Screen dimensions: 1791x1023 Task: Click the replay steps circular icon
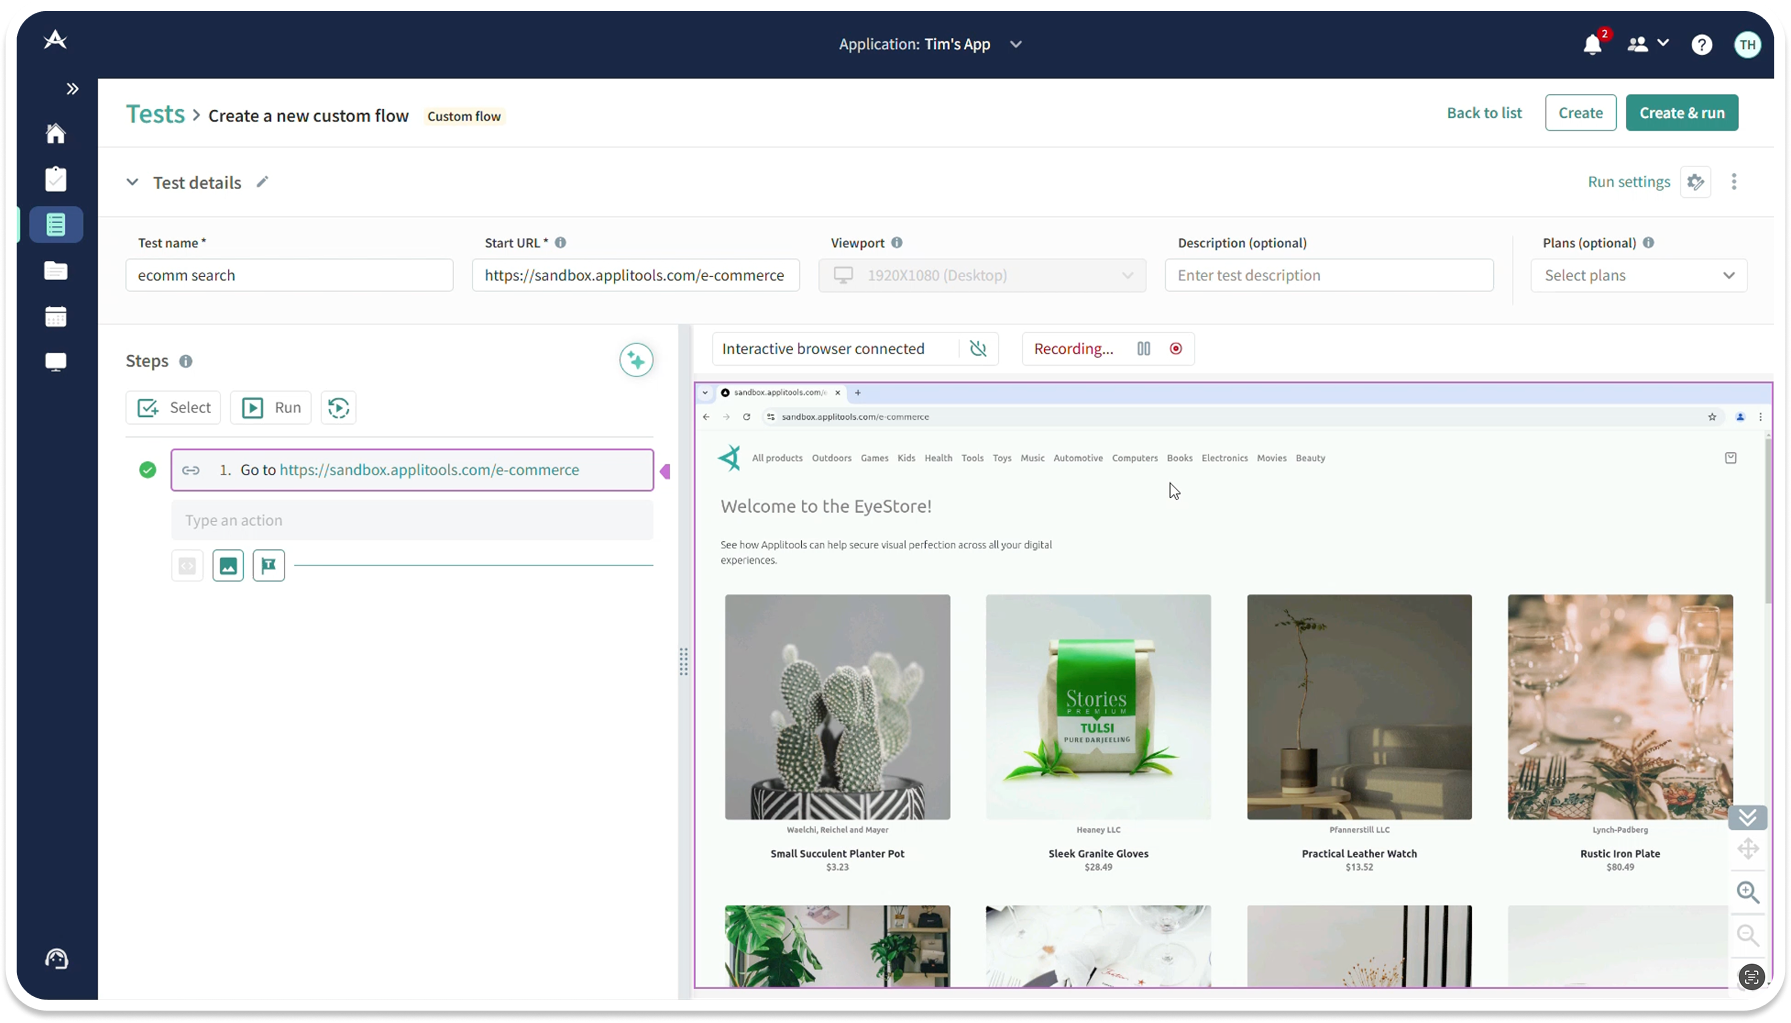coord(339,408)
